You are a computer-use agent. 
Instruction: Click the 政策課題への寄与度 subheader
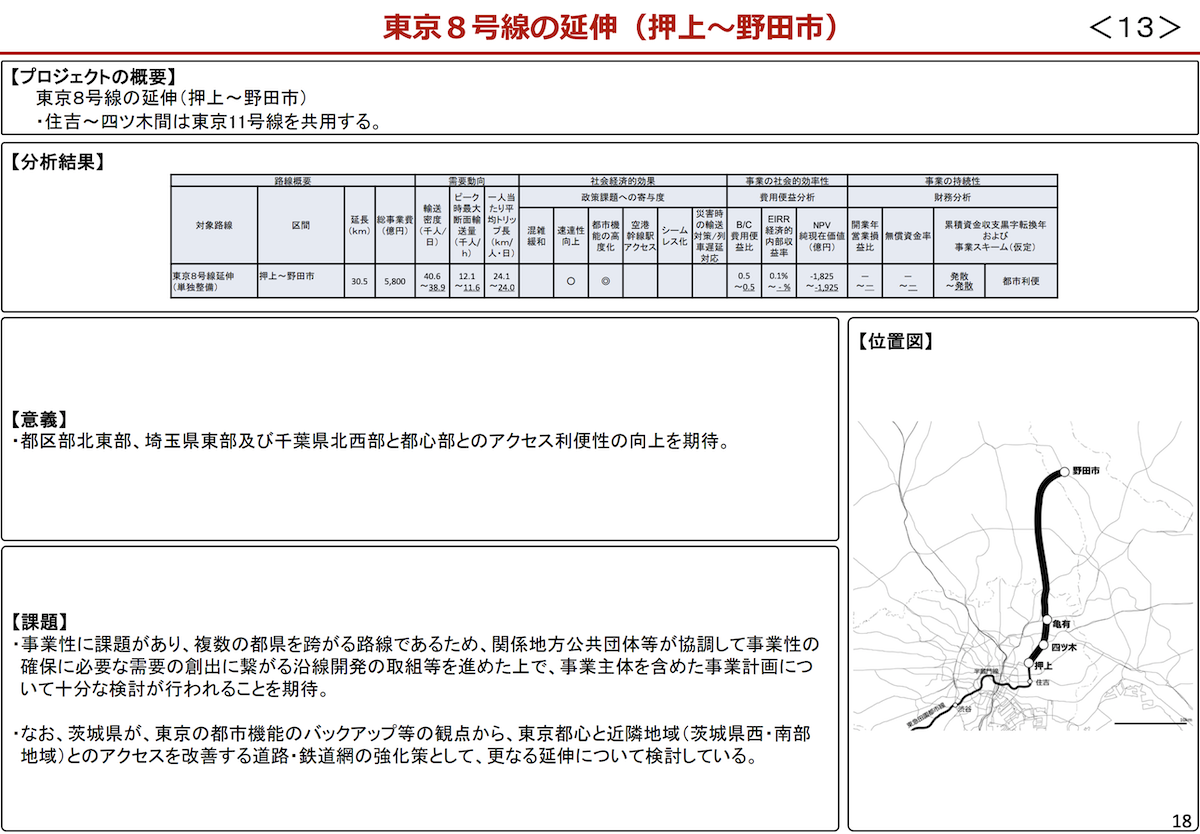pos(623,198)
